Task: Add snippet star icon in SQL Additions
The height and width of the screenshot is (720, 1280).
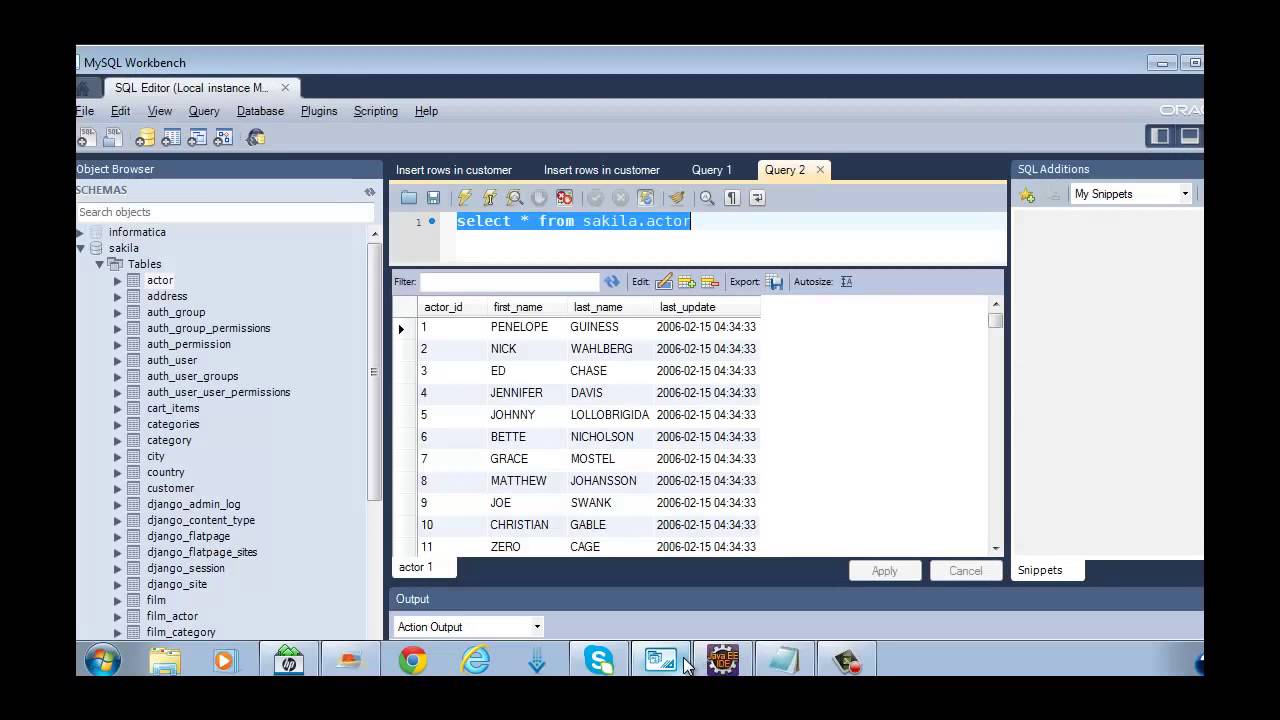Action: tap(1027, 195)
